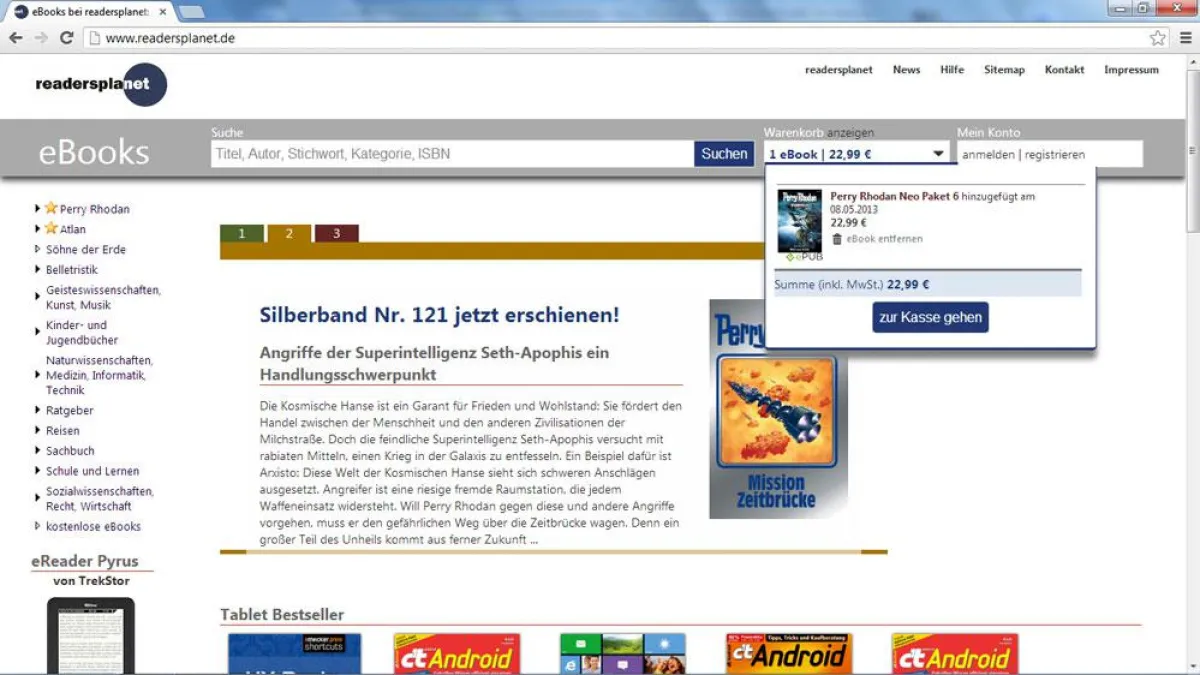
Task: Open the Kontakt menu item
Action: point(1064,70)
